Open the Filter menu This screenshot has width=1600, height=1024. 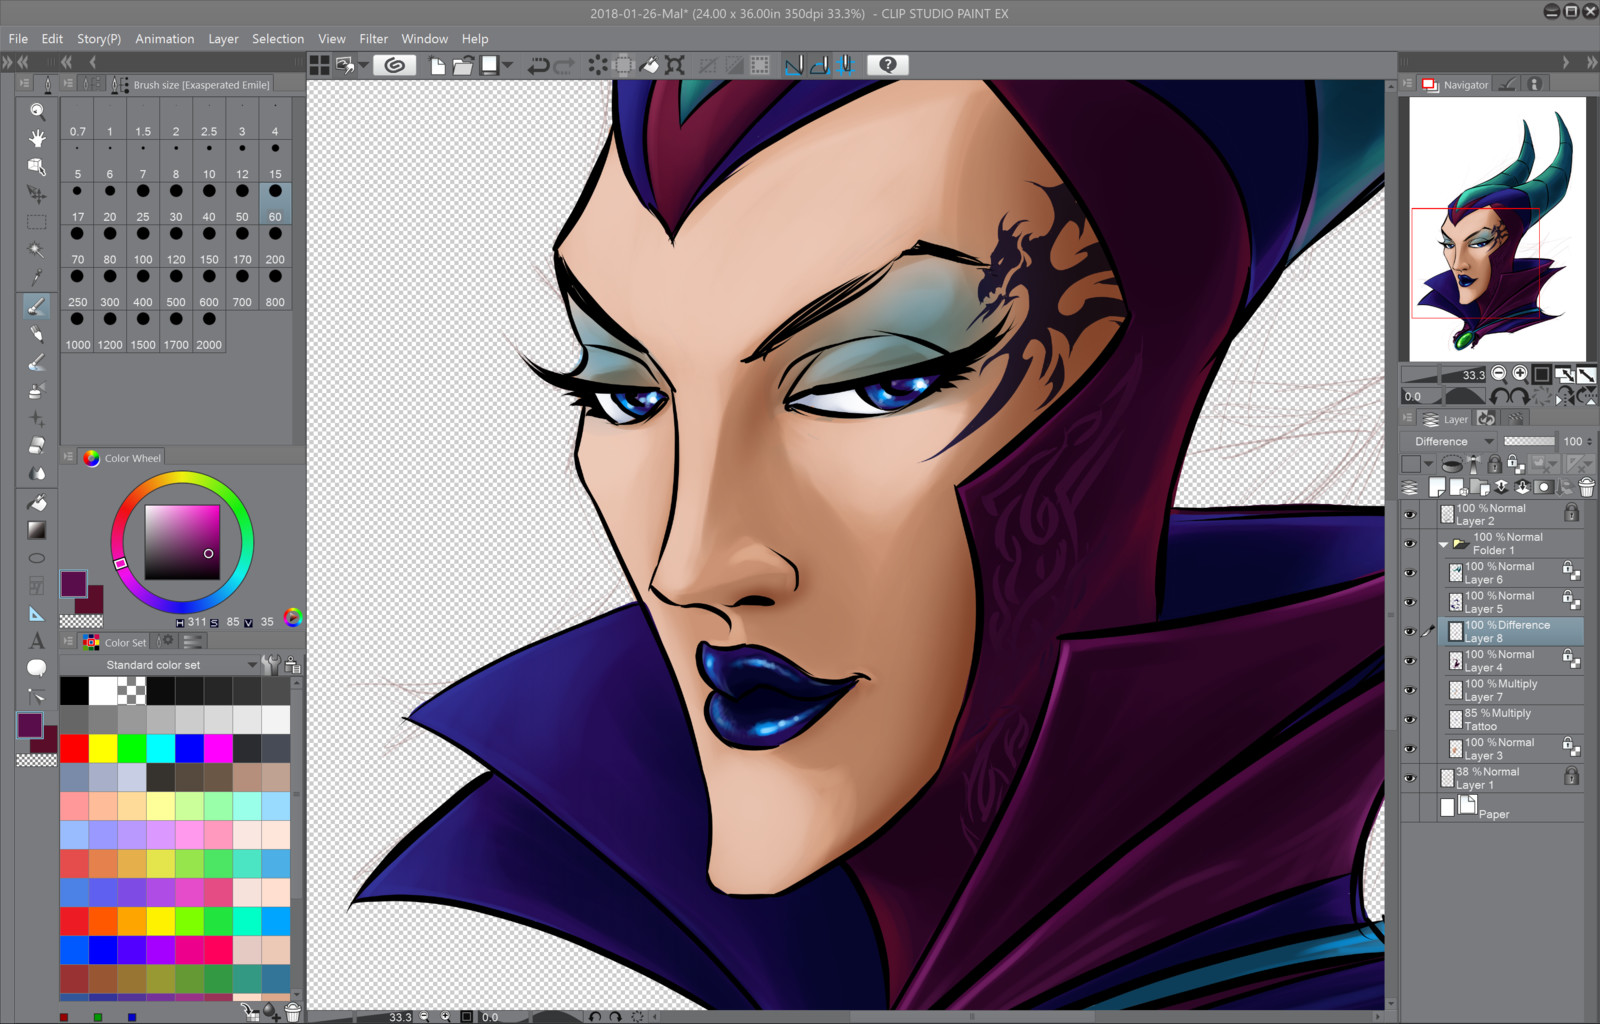click(x=373, y=39)
